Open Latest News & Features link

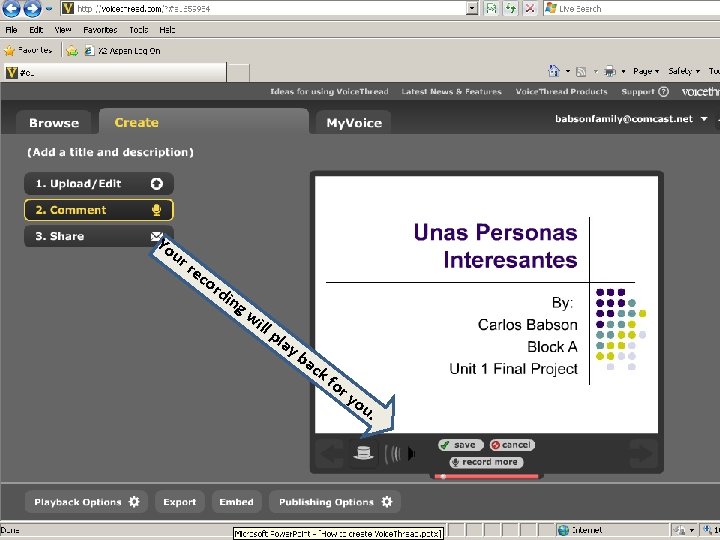[451, 91]
